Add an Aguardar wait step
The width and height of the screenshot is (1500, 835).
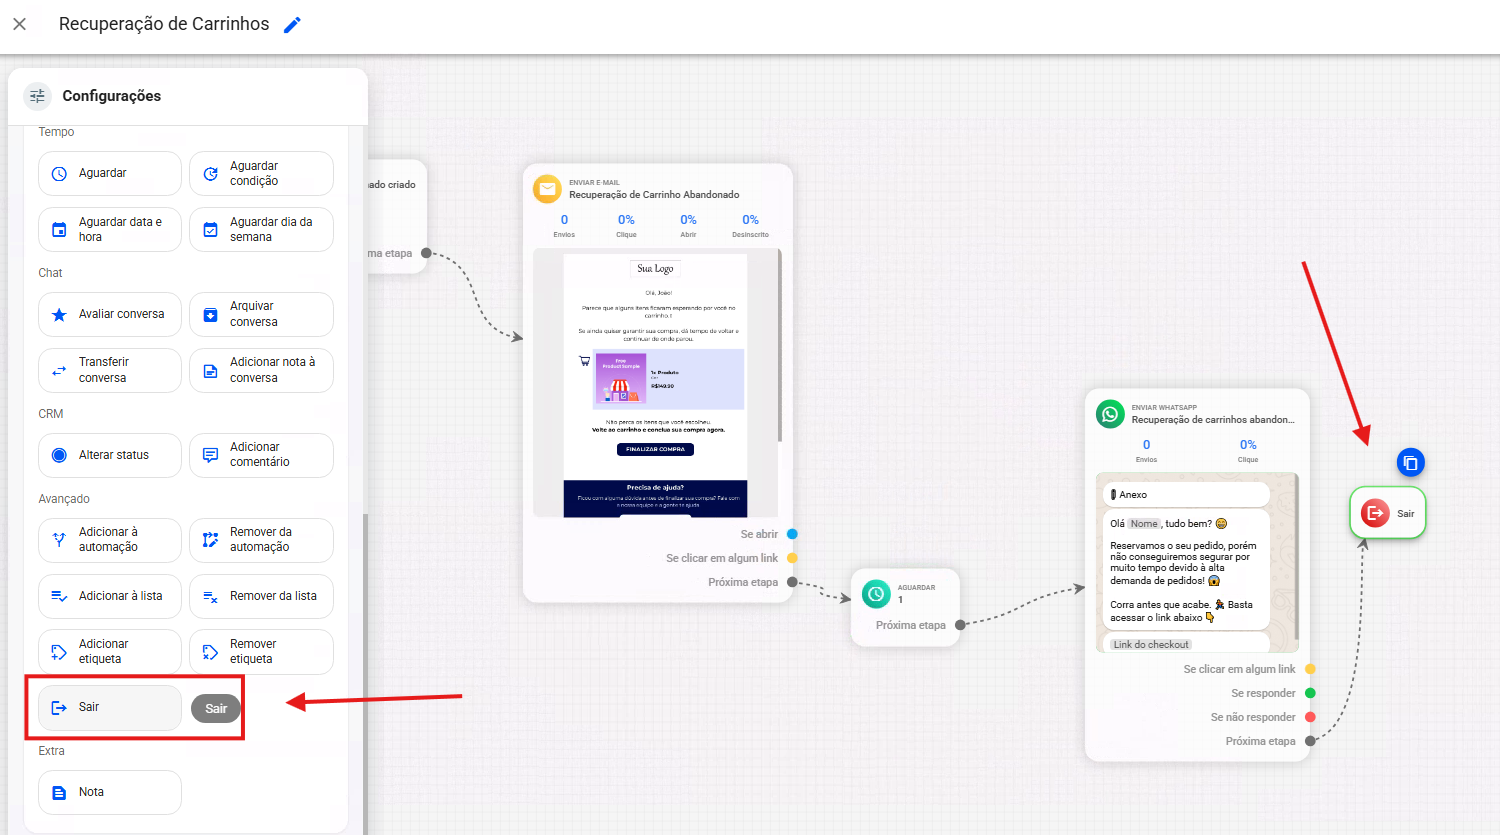(110, 173)
